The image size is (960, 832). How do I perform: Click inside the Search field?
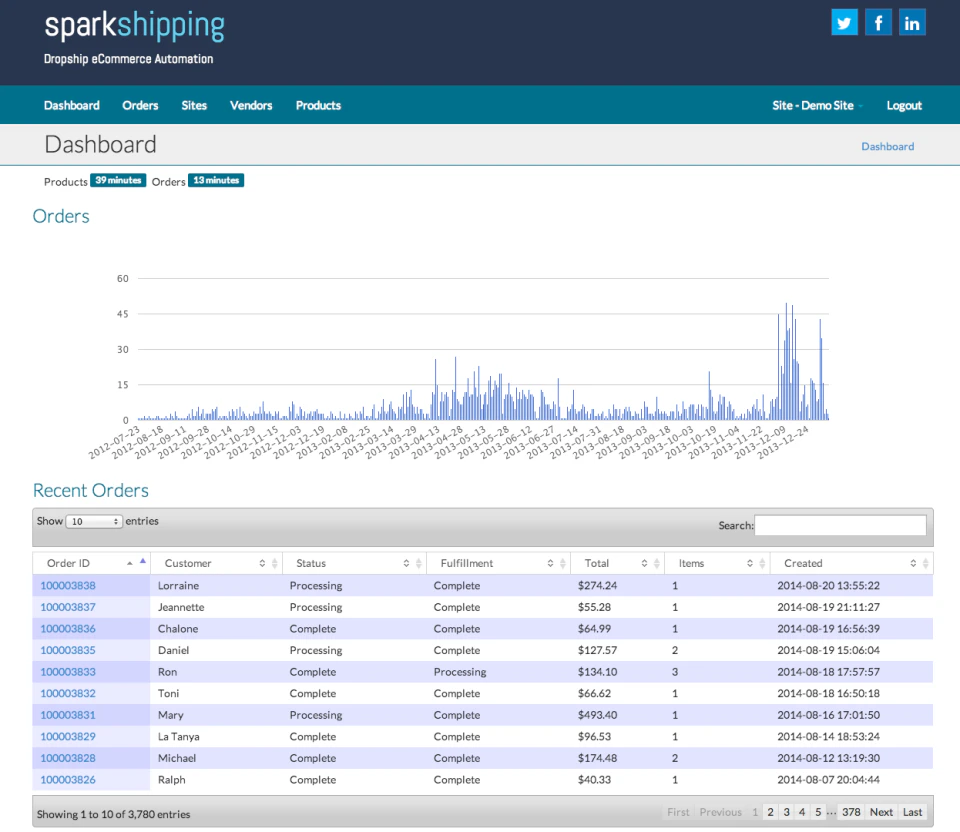pos(840,525)
